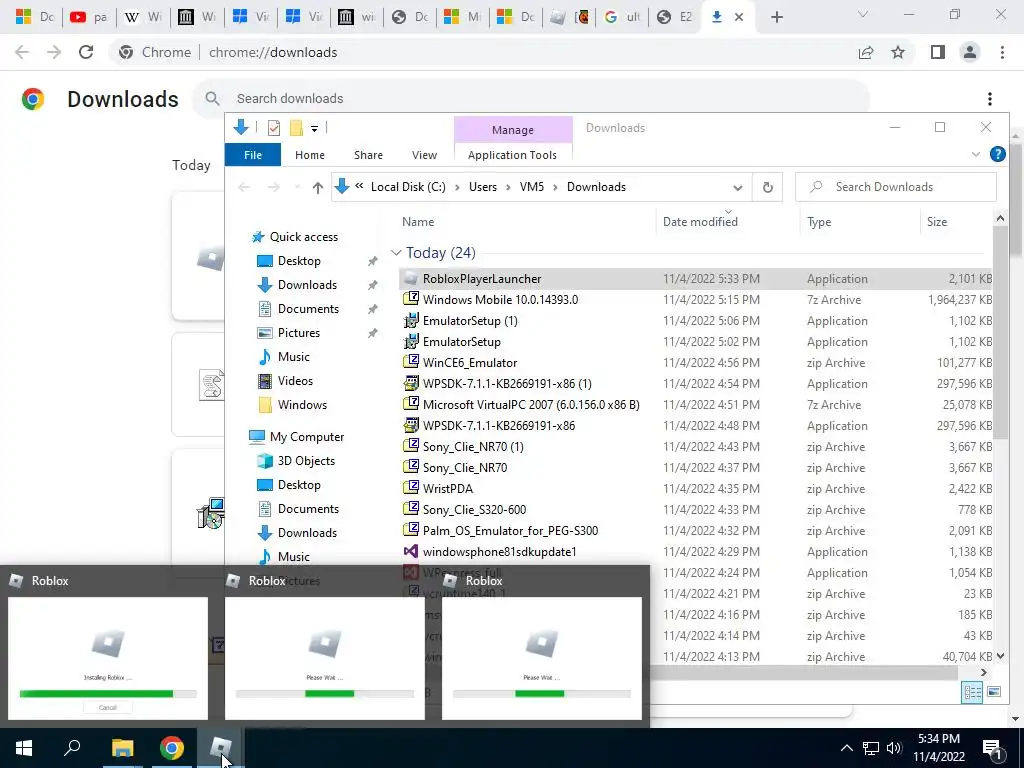
Task: Open File Explorer Help icon
Action: point(997,154)
